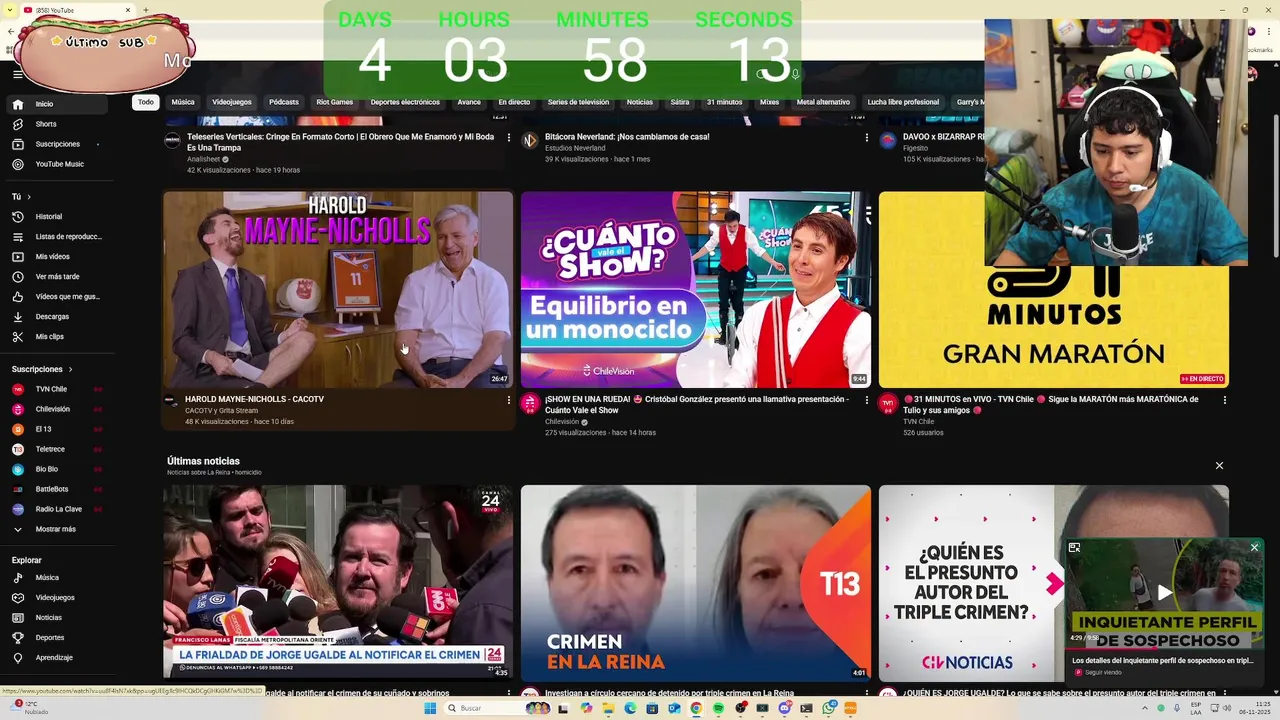
Task: Open Bío Bío subscription channel
Action: 58,469
